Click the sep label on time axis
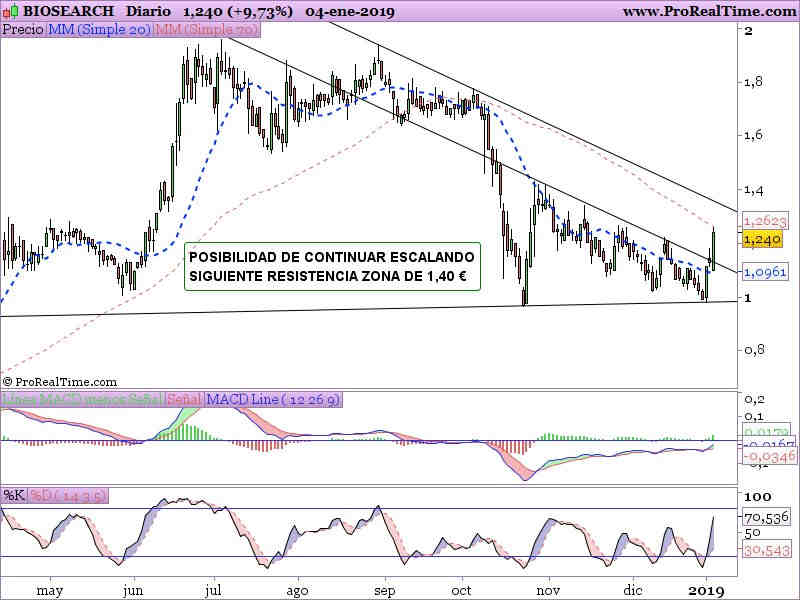Image resolution: width=800 pixels, height=600 pixels. pos(385,591)
